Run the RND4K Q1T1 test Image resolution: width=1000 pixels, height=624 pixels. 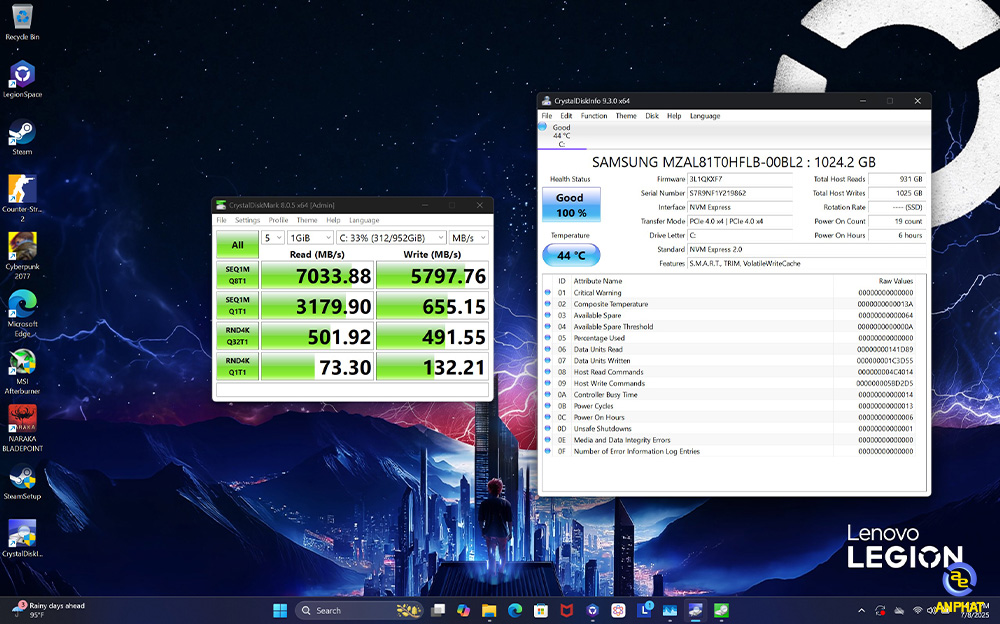click(x=237, y=367)
